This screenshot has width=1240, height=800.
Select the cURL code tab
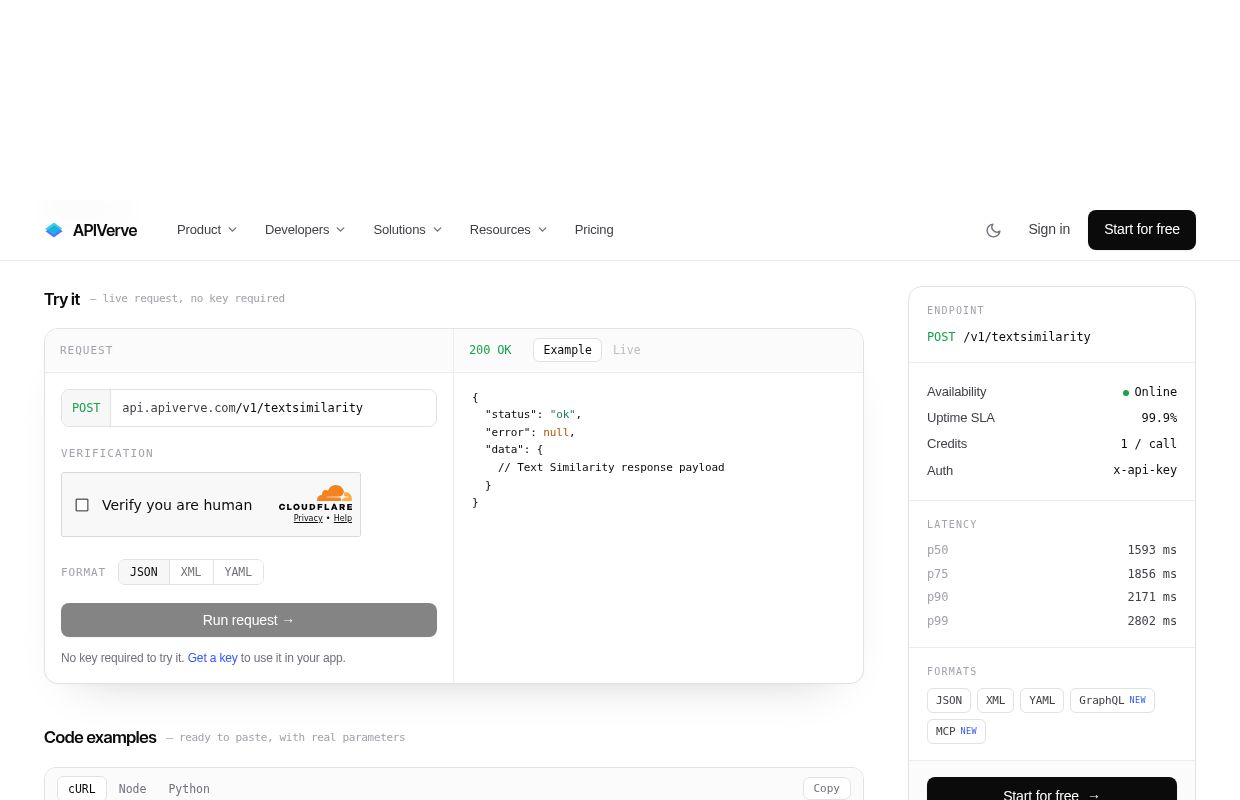[82, 789]
